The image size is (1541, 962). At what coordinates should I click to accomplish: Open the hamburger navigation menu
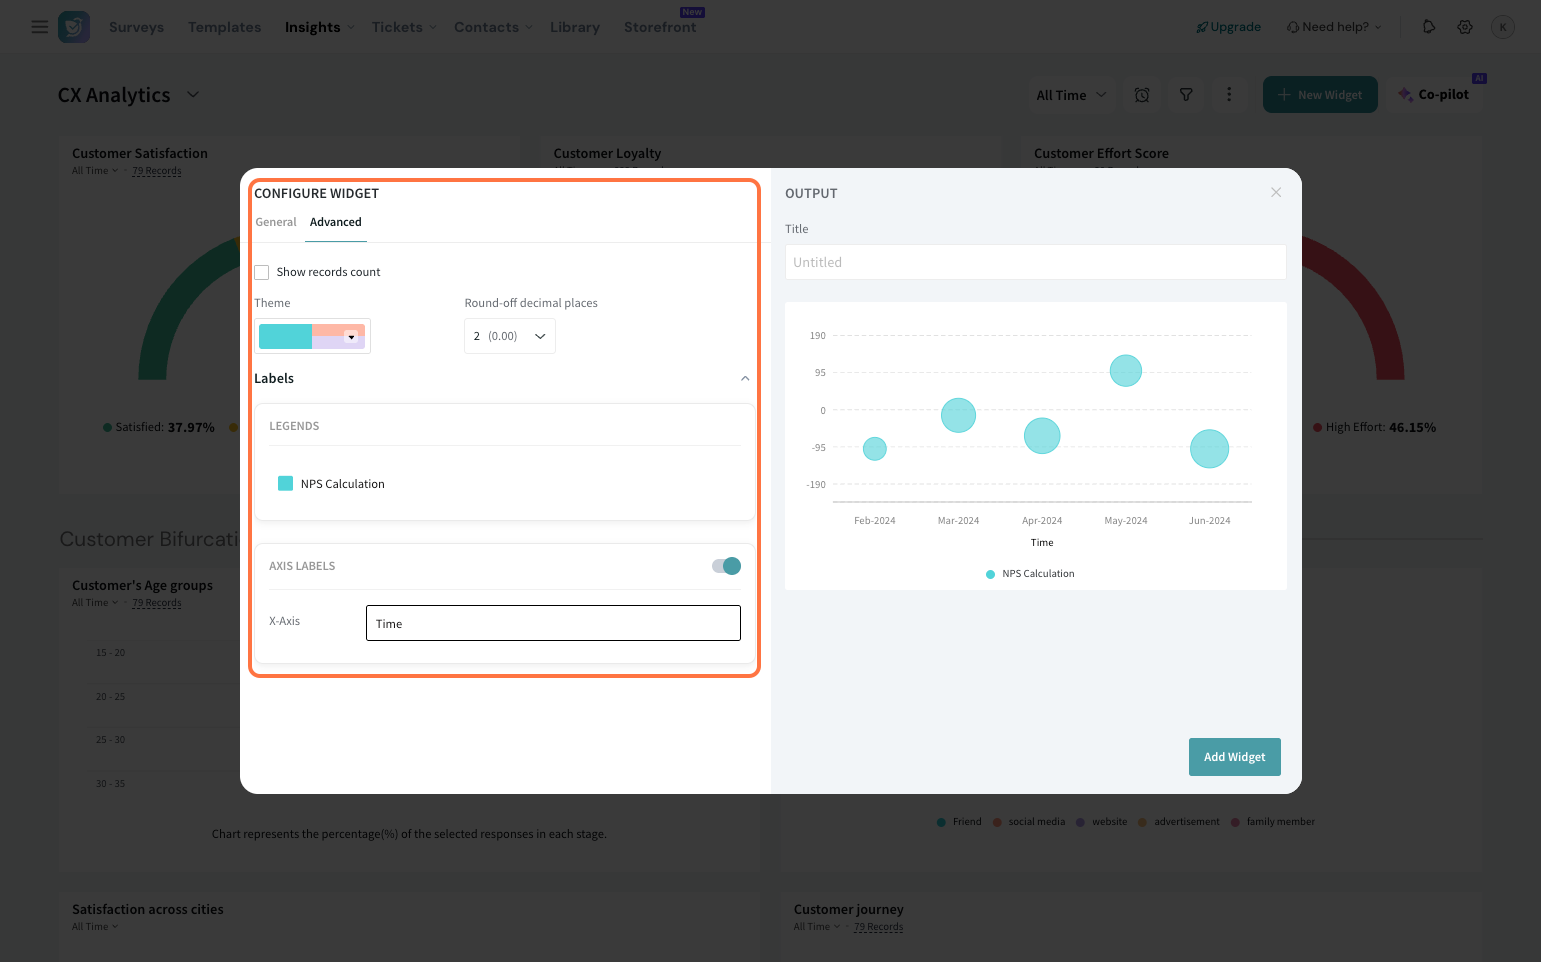click(x=40, y=27)
